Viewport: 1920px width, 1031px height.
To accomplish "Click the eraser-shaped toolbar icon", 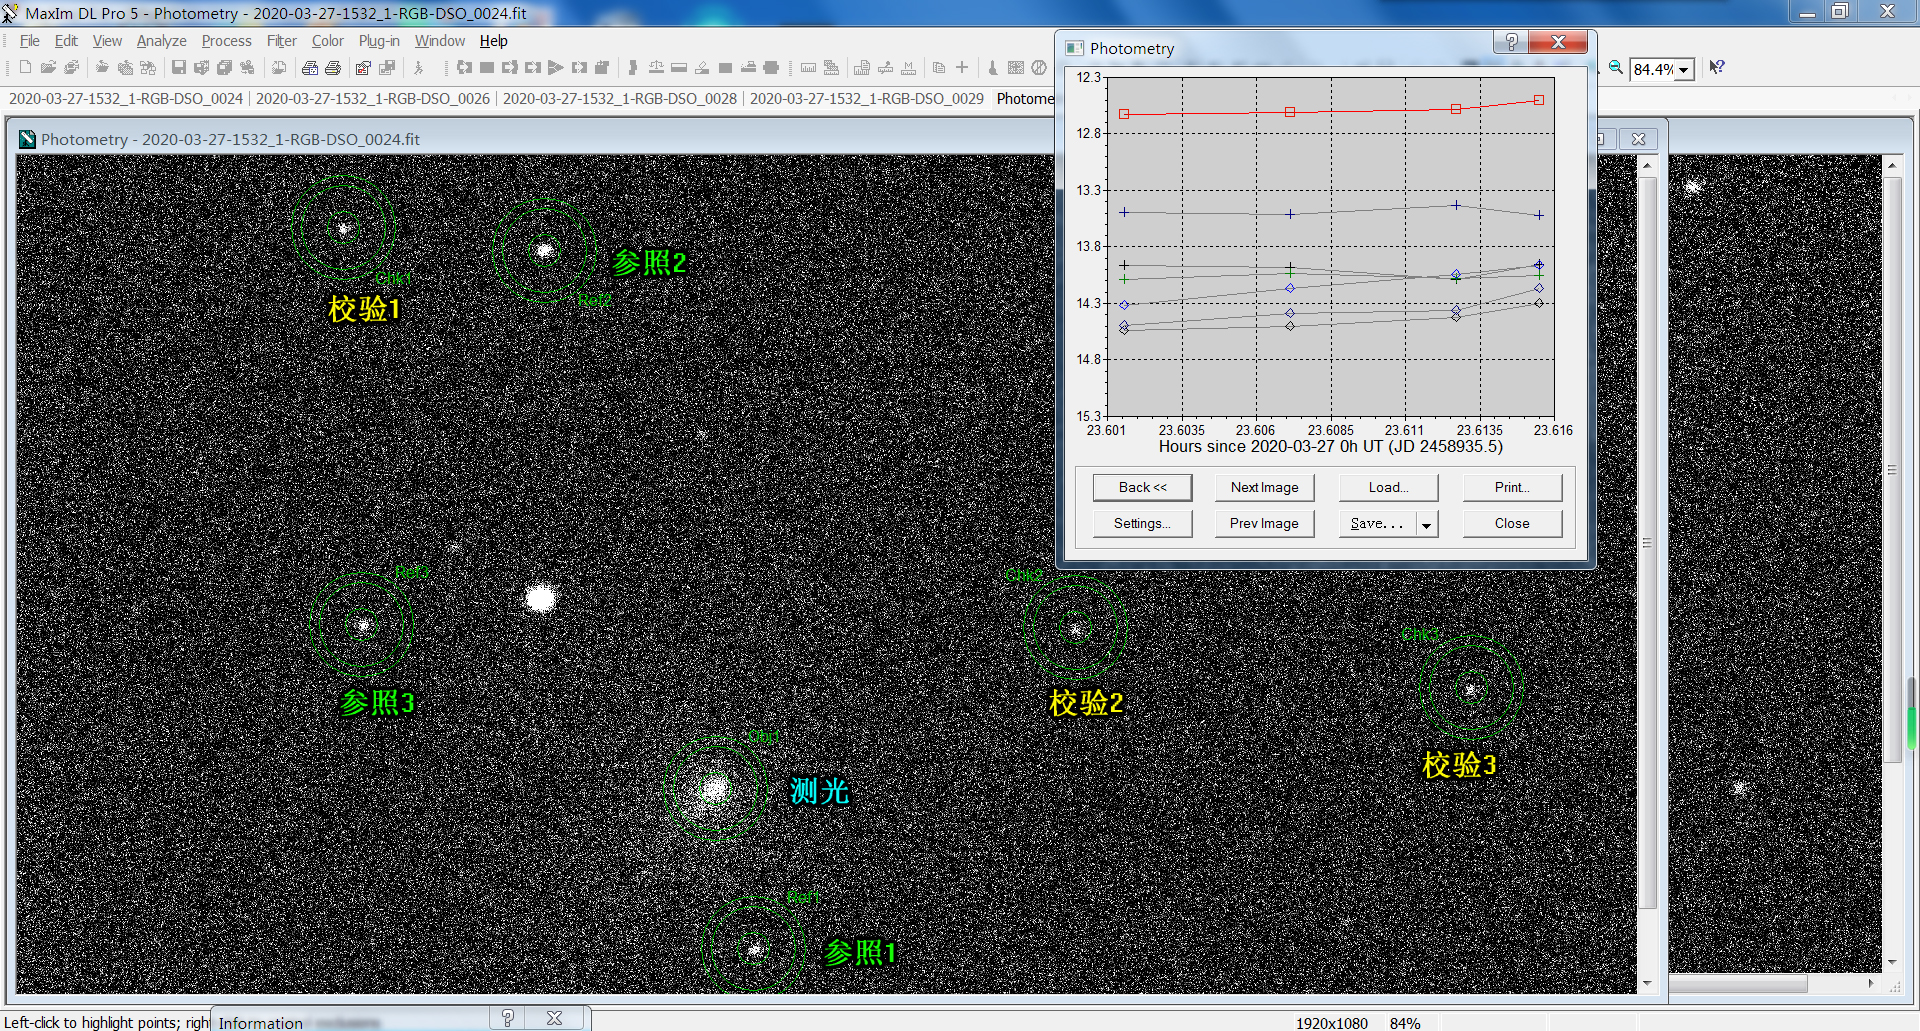I will pyautogui.click(x=702, y=68).
